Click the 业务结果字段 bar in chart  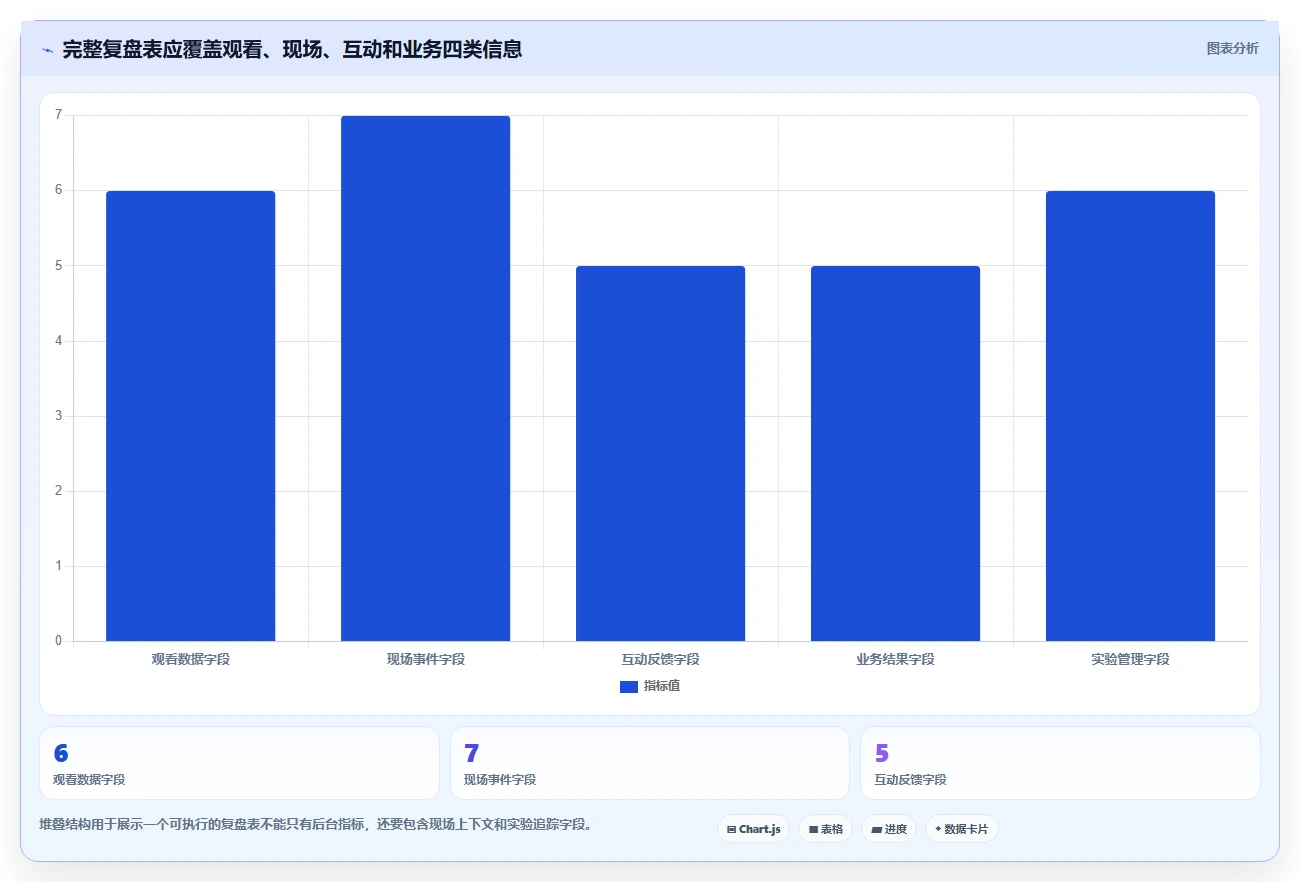[895, 453]
